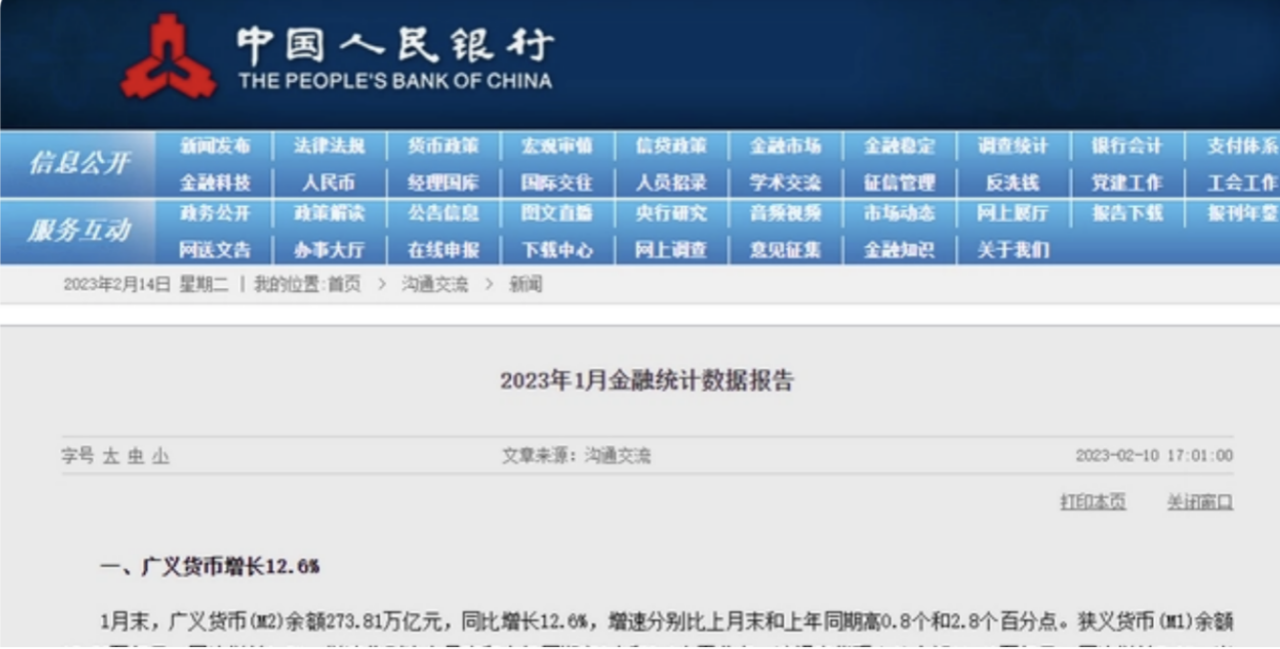Select large font size 大
The height and width of the screenshot is (649, 1280).
tap(113, 455)
